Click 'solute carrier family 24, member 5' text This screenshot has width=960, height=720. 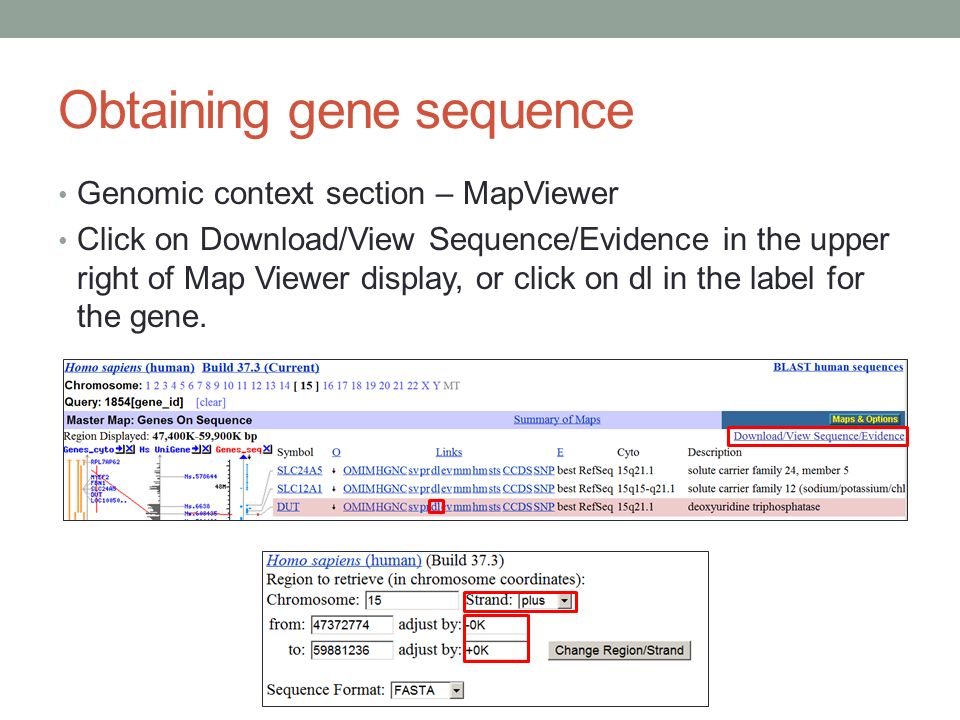768,470
